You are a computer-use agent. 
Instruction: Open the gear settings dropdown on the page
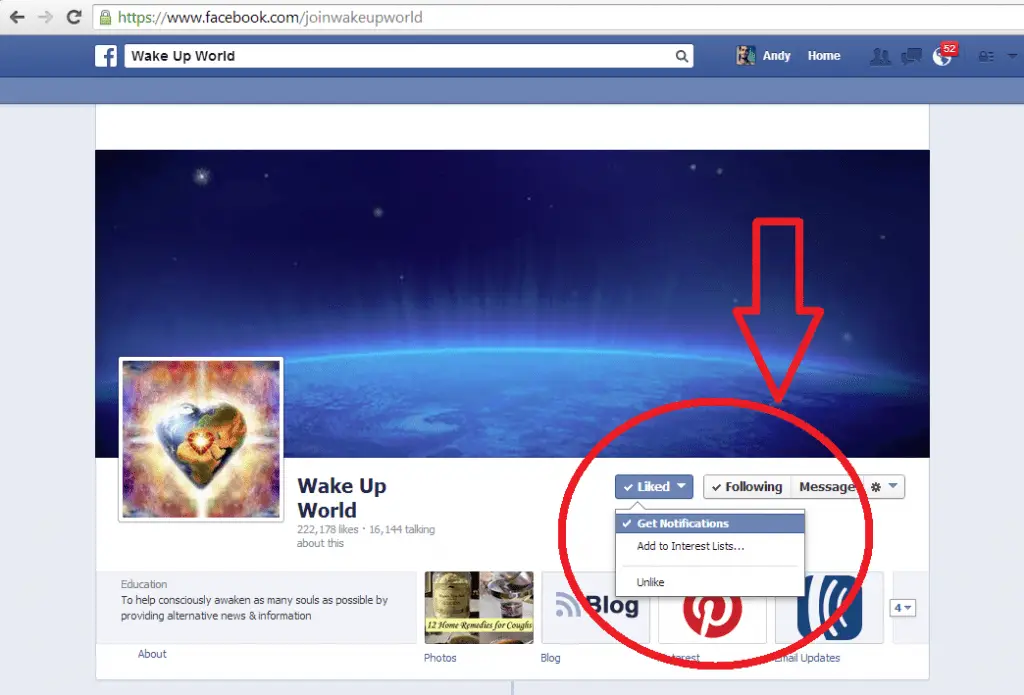pyautogui.click(x=884, y=487)
